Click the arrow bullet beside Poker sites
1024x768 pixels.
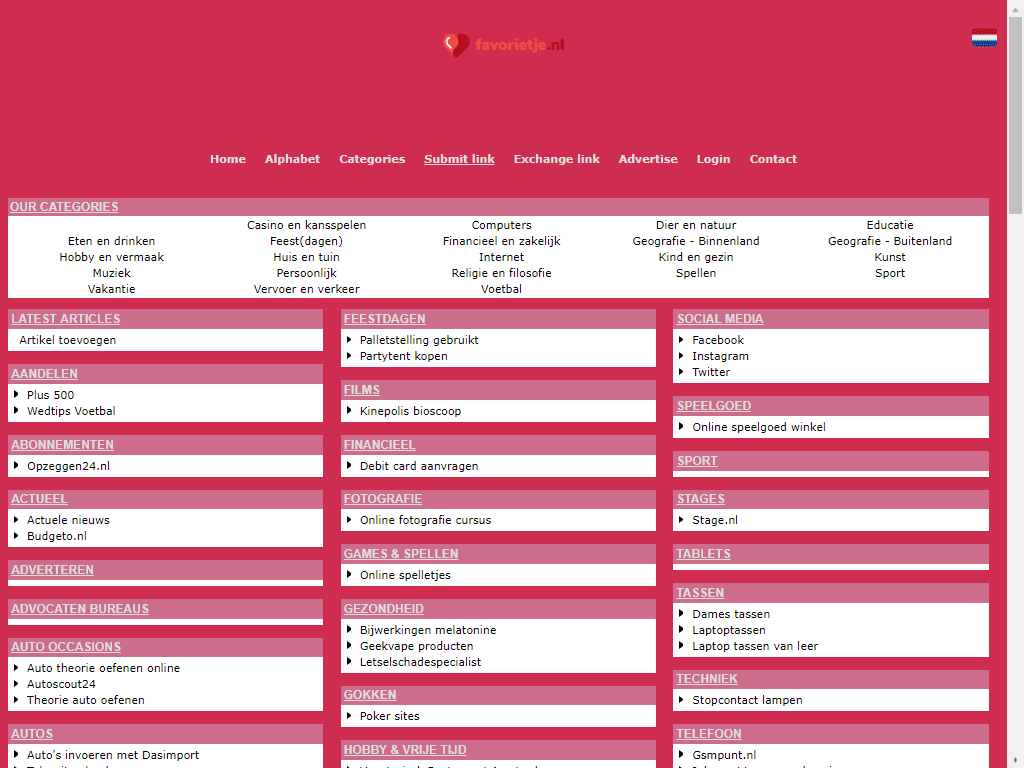(x=349, y=716)
